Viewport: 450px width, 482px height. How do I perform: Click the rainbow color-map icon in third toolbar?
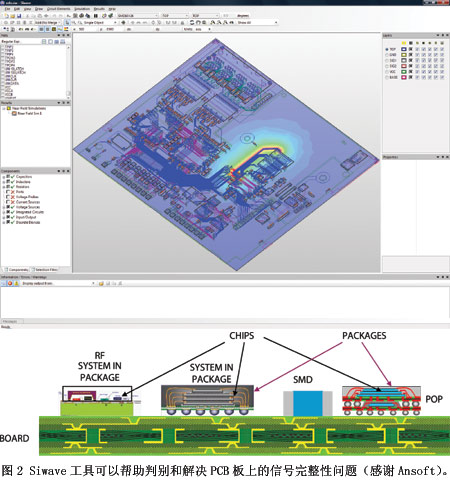click(66, 29)
